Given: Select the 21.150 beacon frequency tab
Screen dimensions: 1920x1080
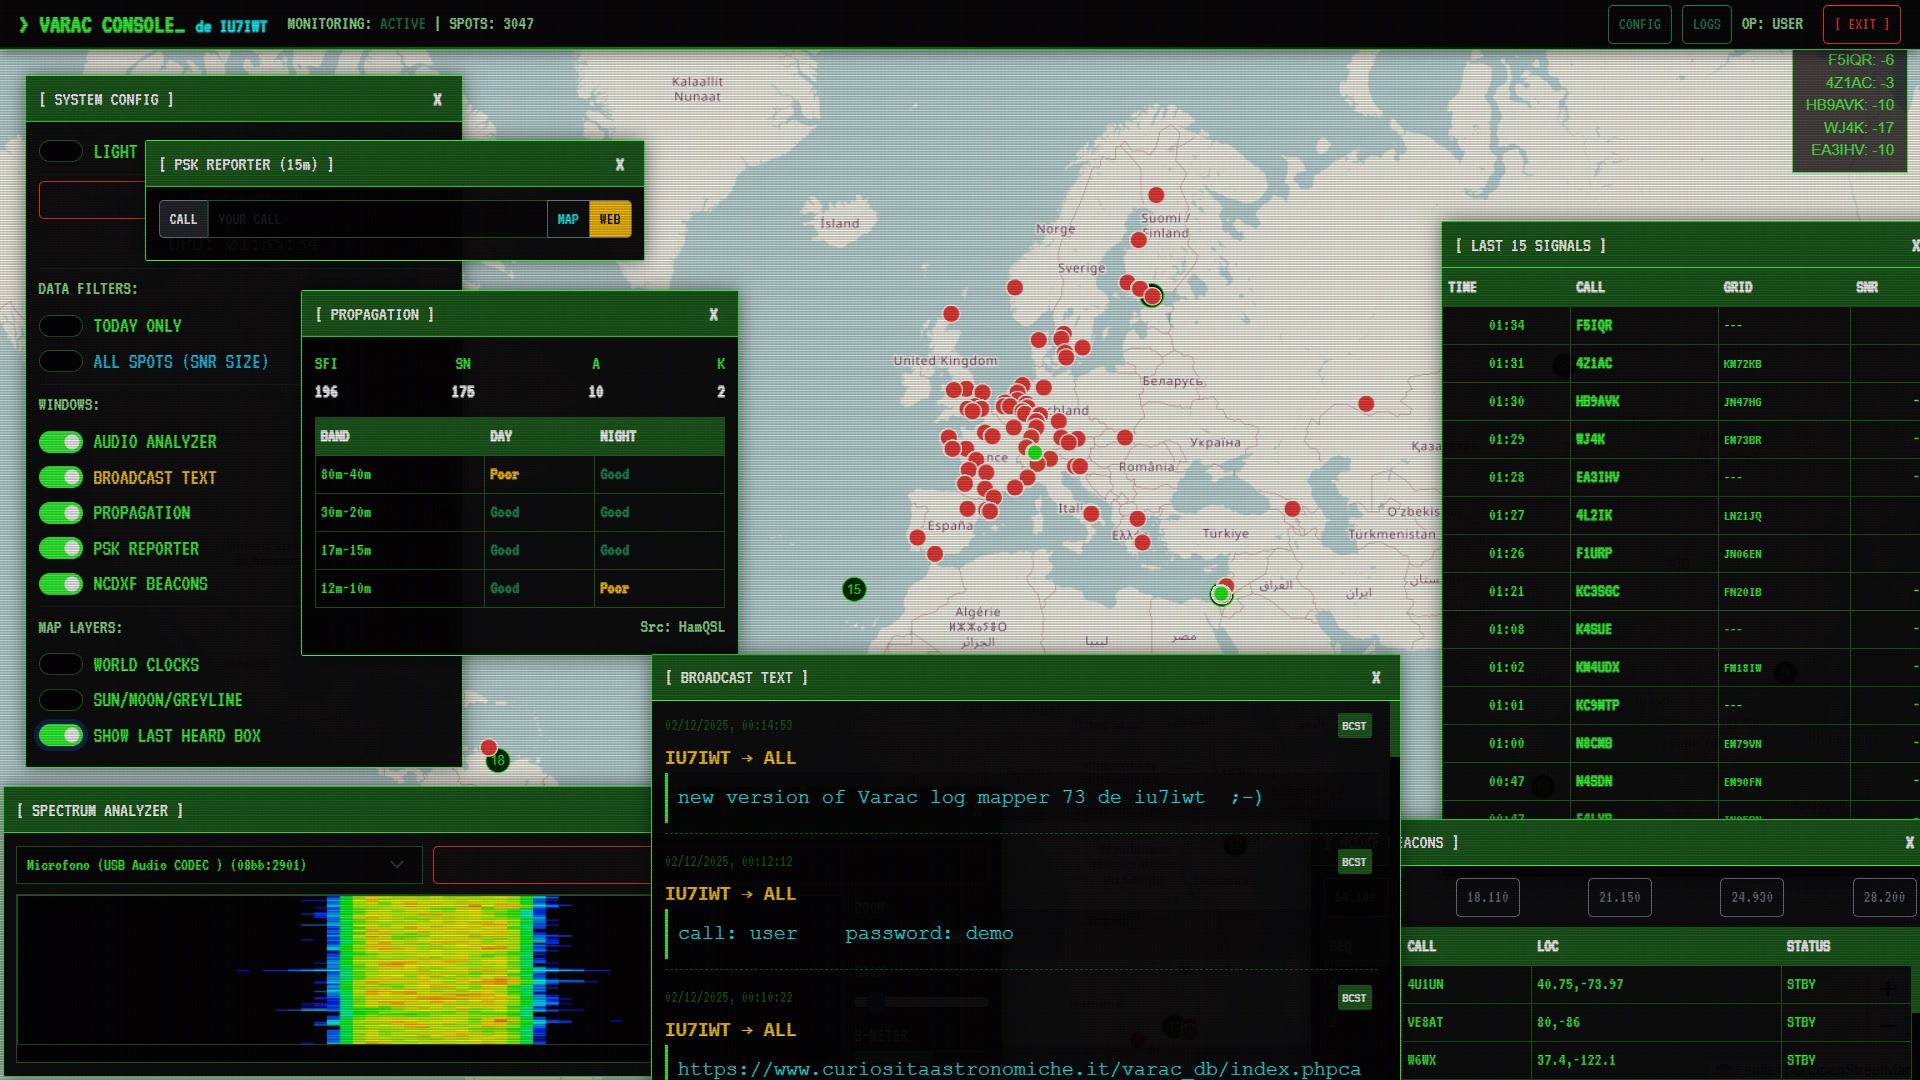Looking at the screenshot, I should point(1619,897).
